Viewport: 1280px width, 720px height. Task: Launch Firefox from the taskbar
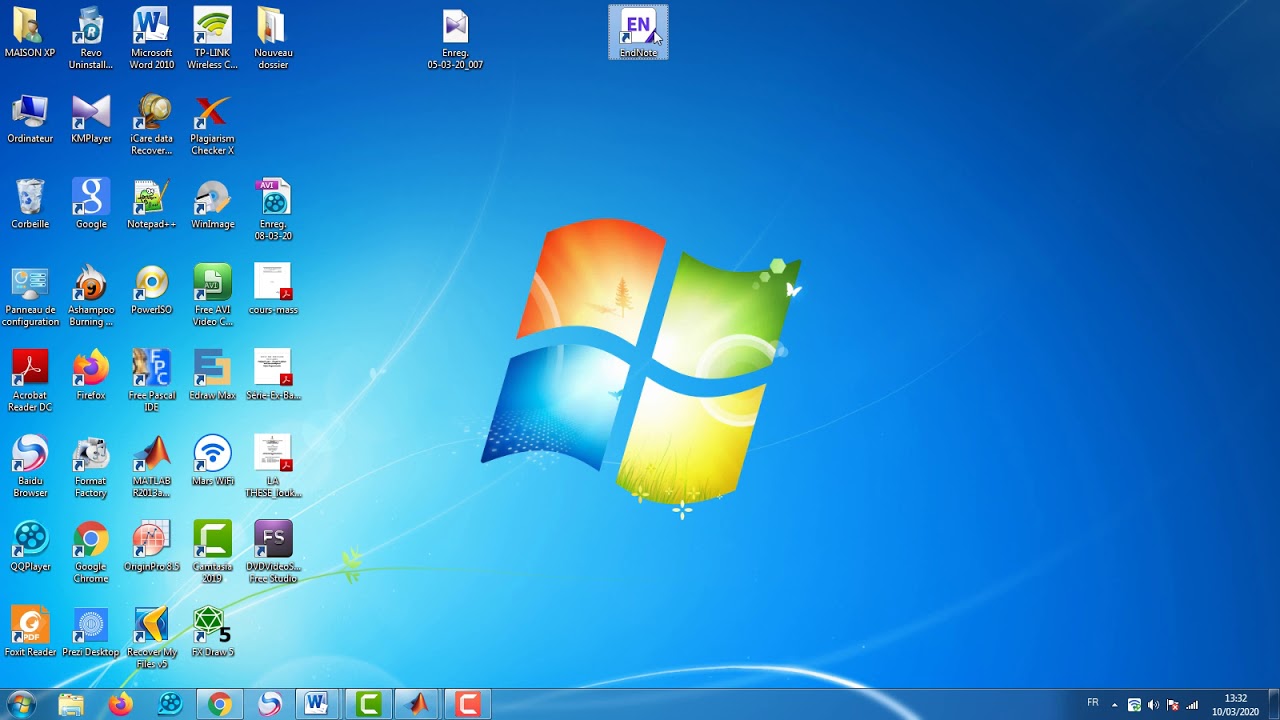point(120,705)
